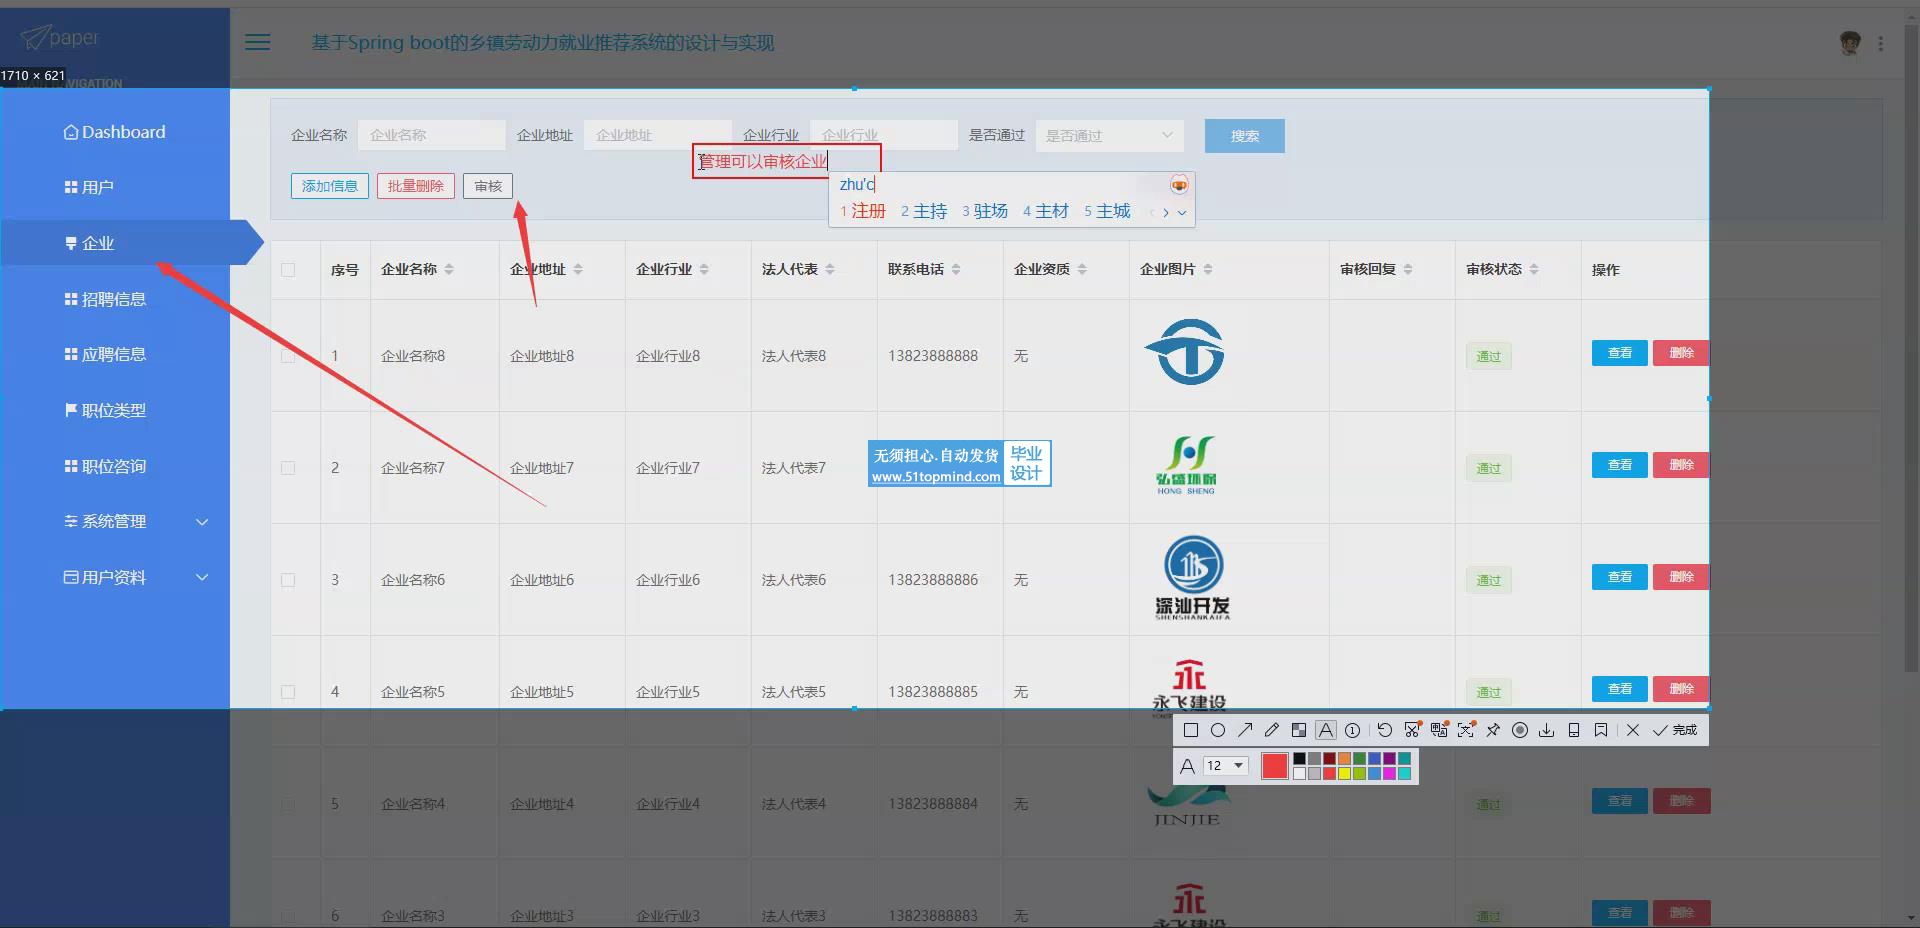Open Dashboard in the sidebar
Screen dimensions: 1920x928
point(114,132)
